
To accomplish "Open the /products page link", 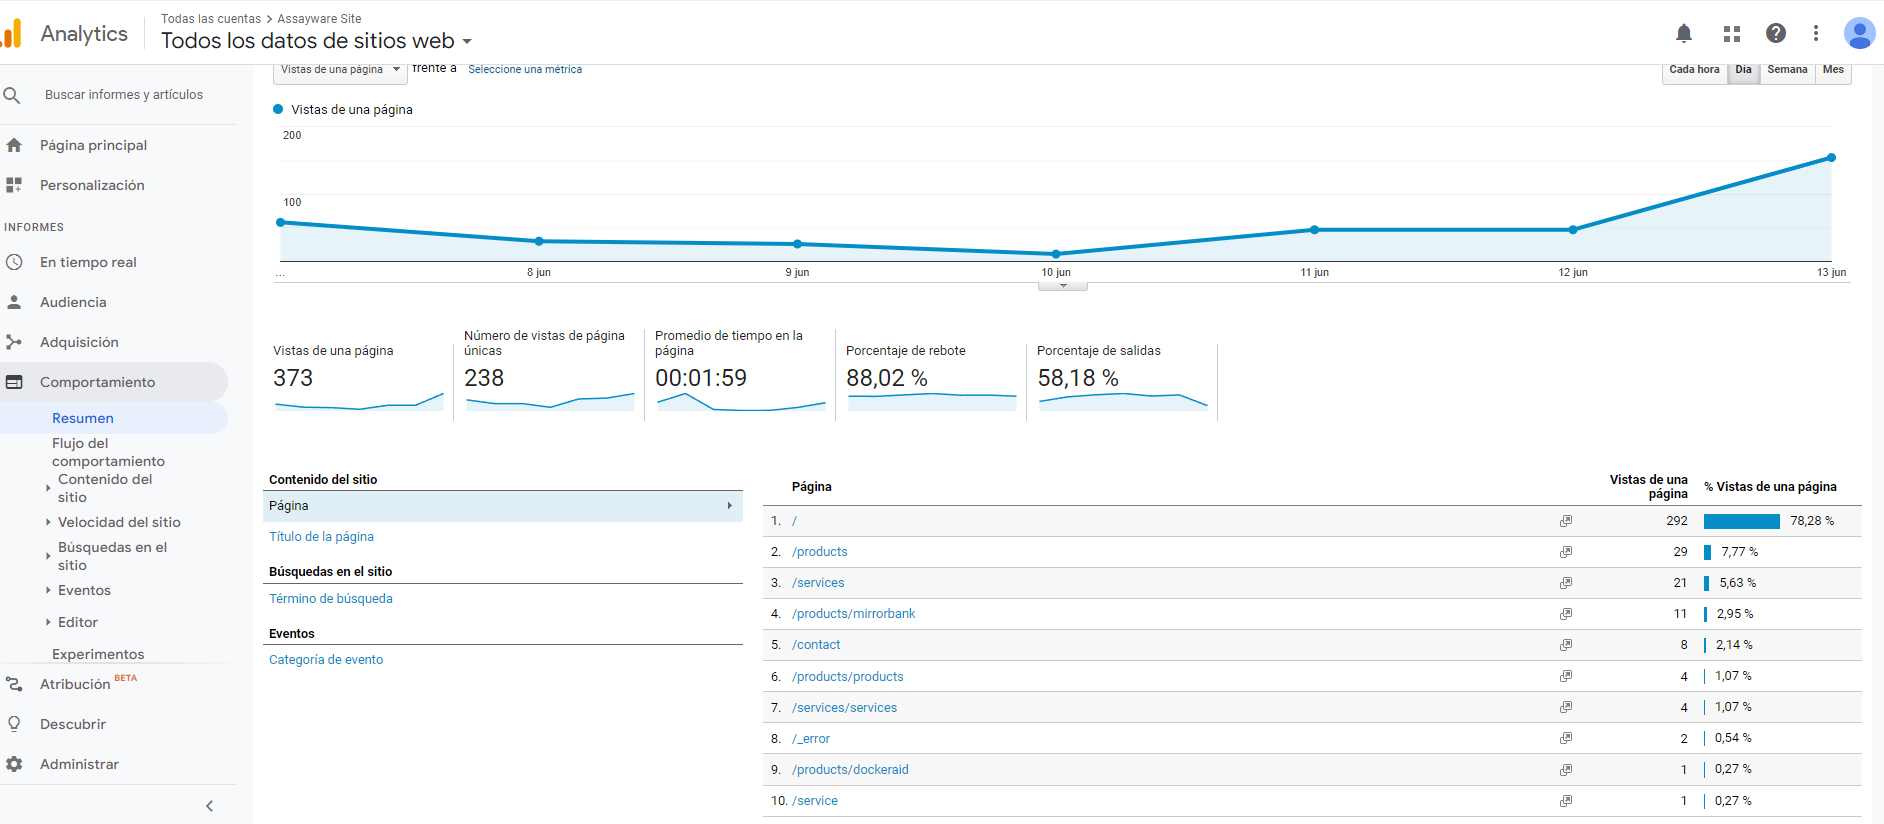I will 820,552.
